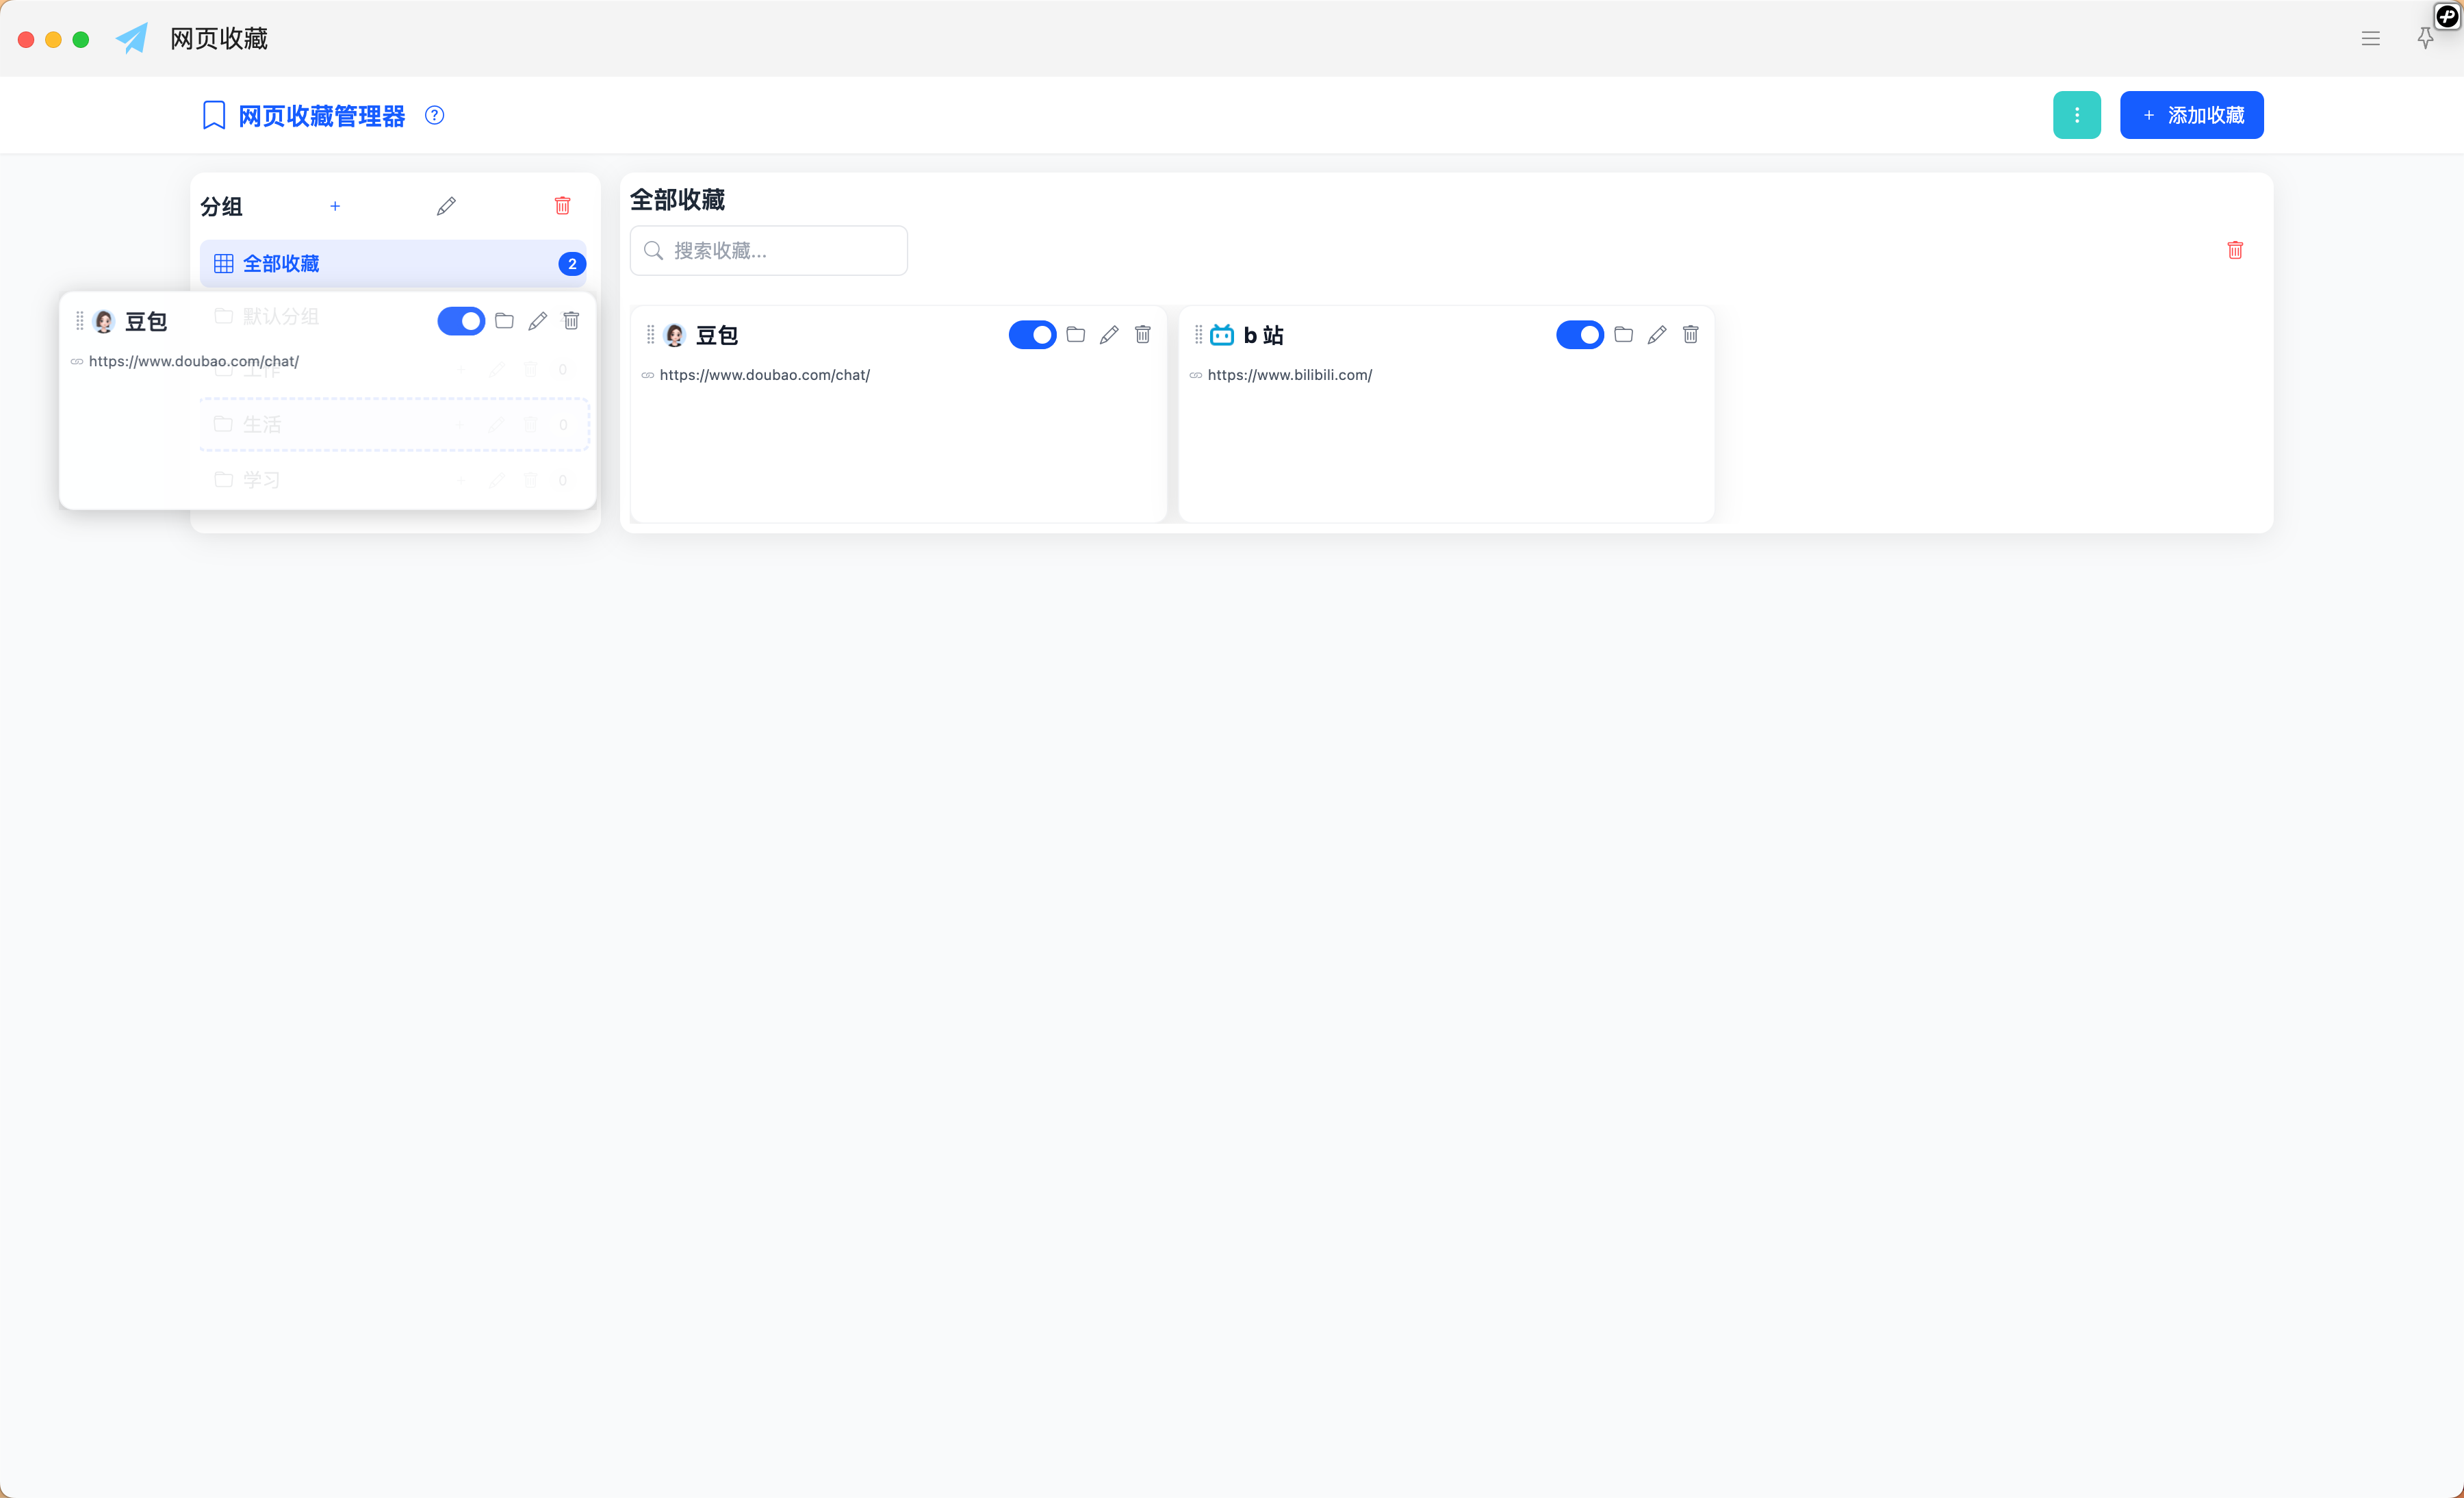Move 豆包 card to folder icon
The width and height of the screenshot is (2464, 1498).
[x=1075, y=334]
